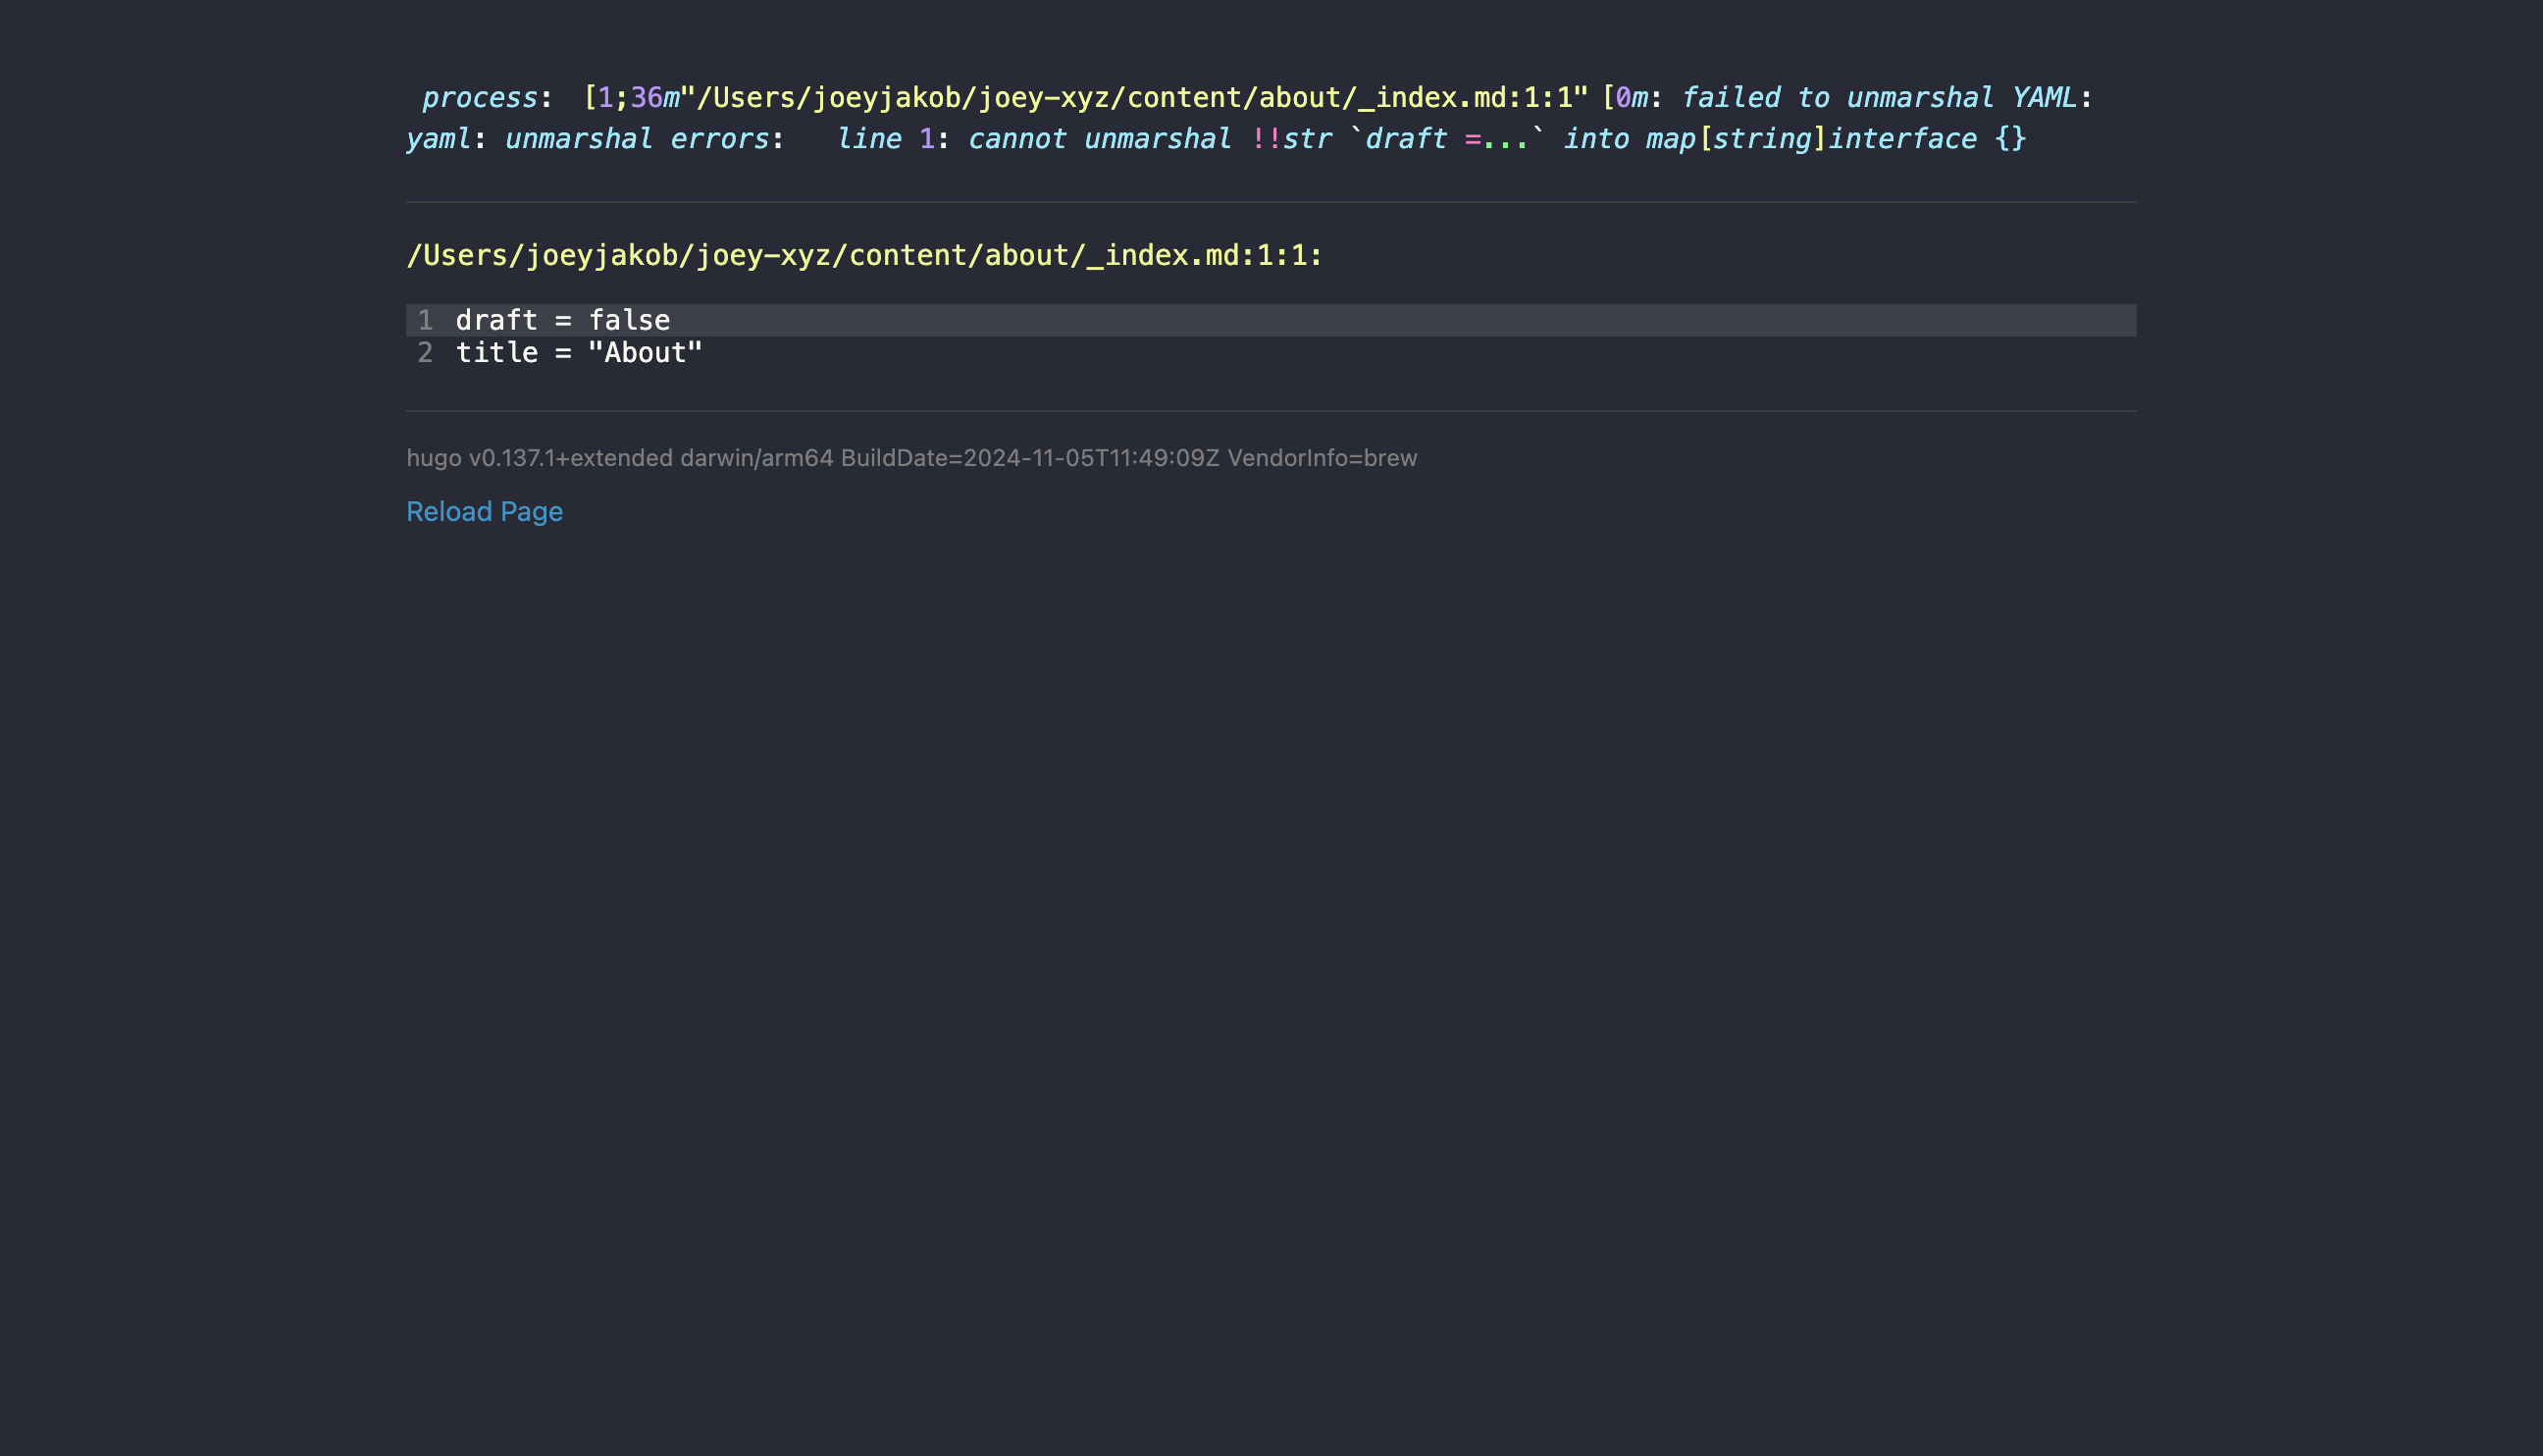Click the 'title = "About"' code line
The width and height of the screenshot is (2543, 1456).
point(579,353)
